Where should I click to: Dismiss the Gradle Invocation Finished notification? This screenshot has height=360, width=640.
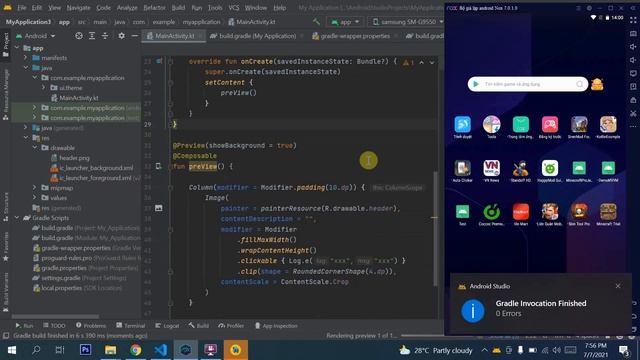click(618, 286)
